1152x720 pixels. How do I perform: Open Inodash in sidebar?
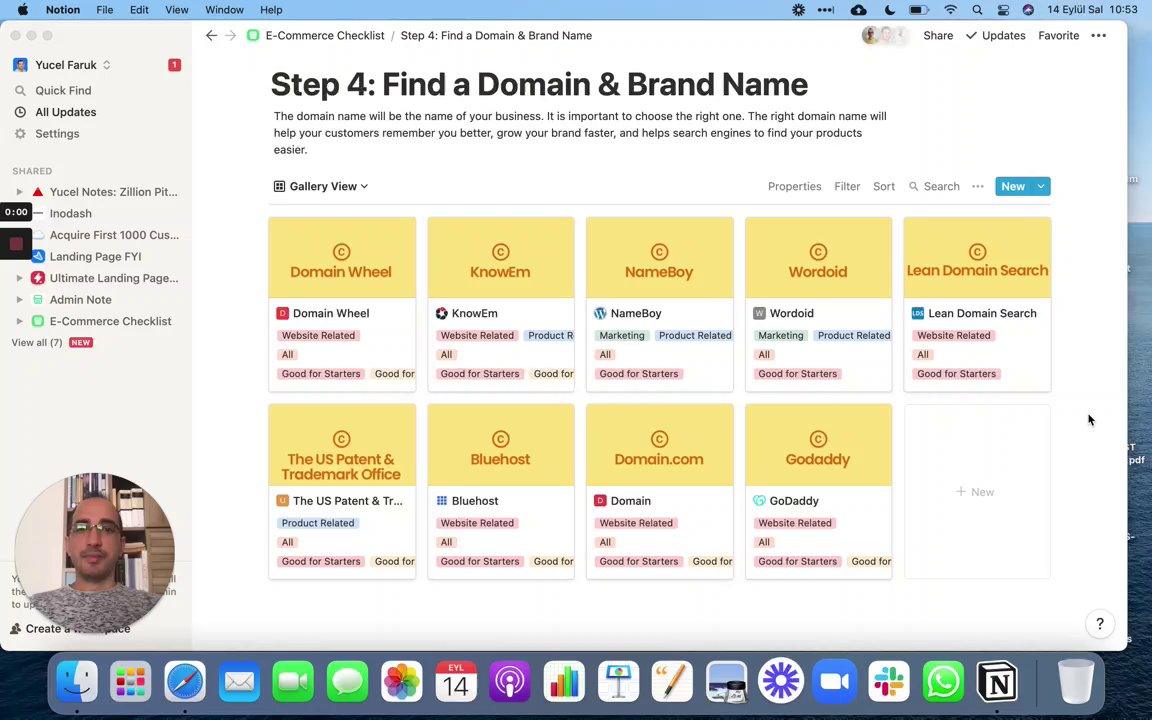coord(71,214)
